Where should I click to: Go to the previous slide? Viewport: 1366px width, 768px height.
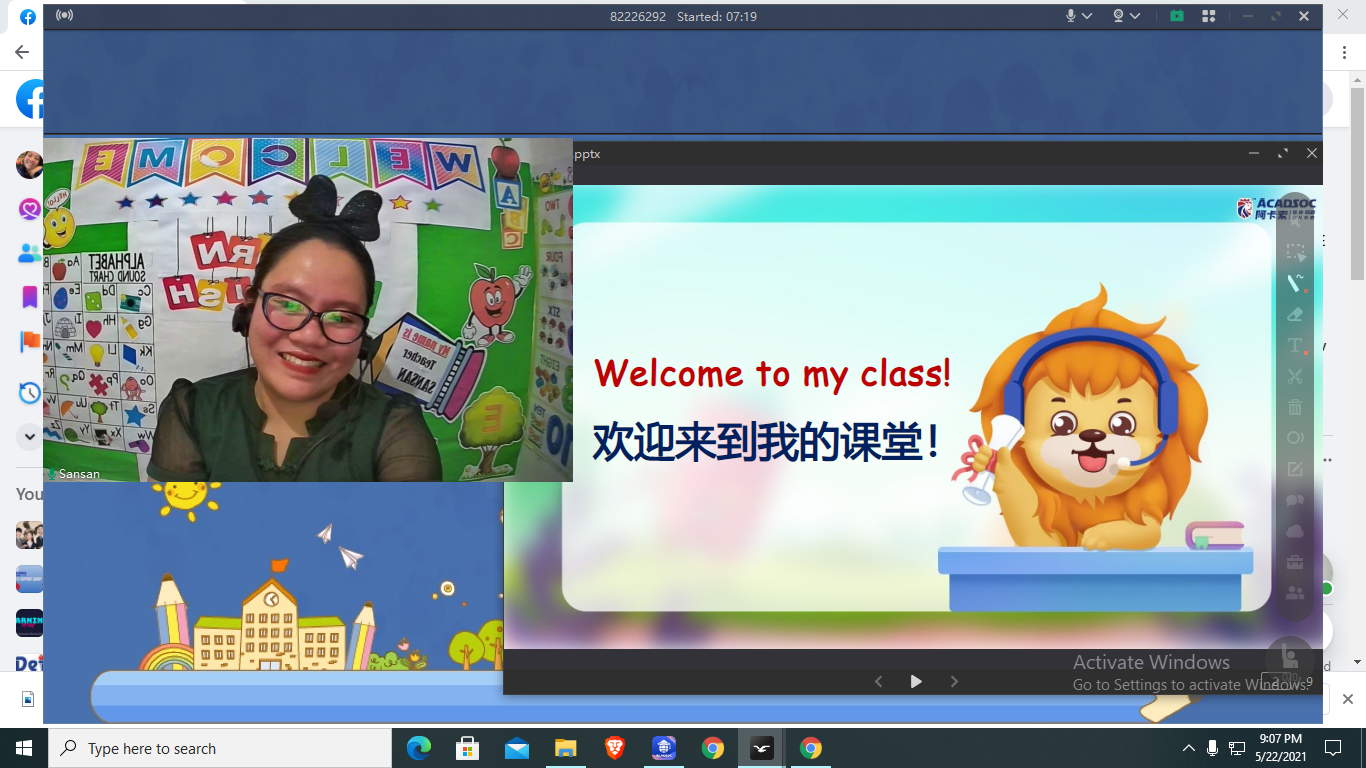coord(879,681)
